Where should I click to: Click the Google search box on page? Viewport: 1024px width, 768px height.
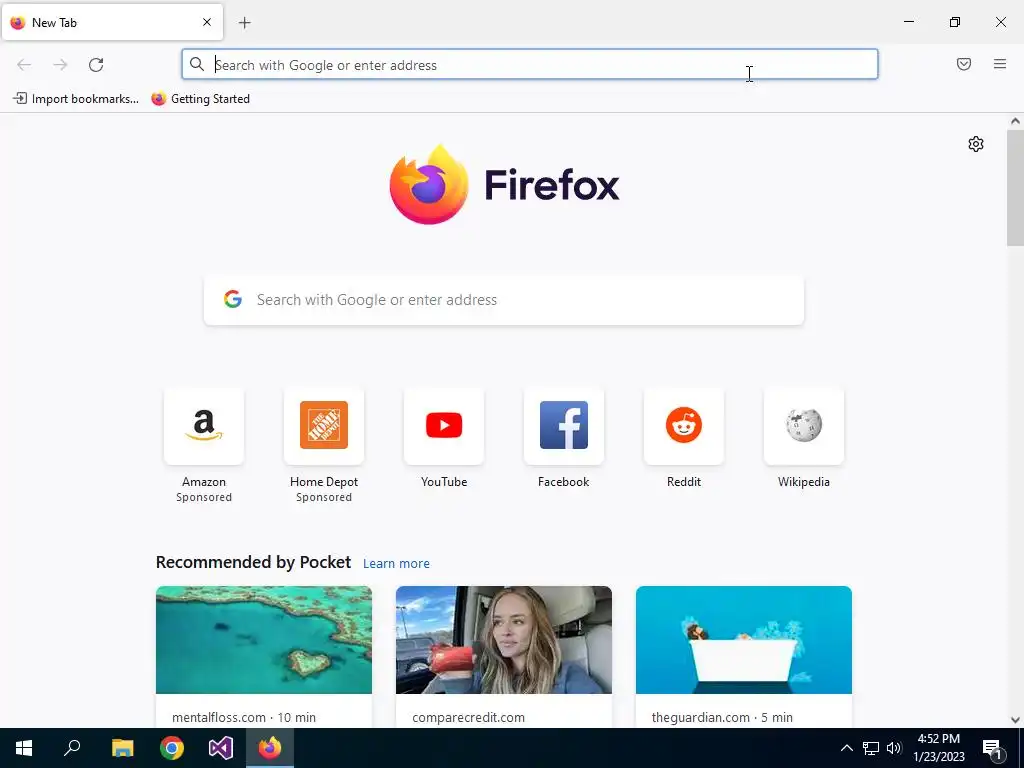tap(504, 300)
